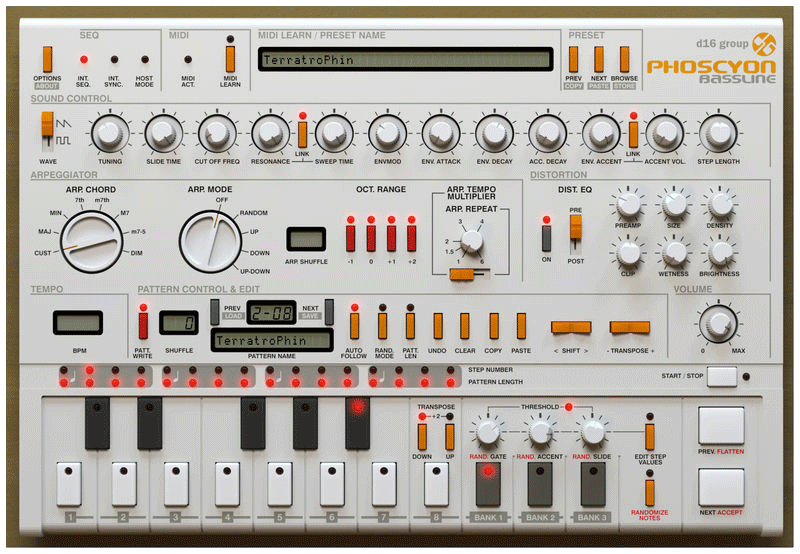The height and width of the screenshot is (554, 800).
Task: Click the pattern CLEAR button
Action: [464, 326]
